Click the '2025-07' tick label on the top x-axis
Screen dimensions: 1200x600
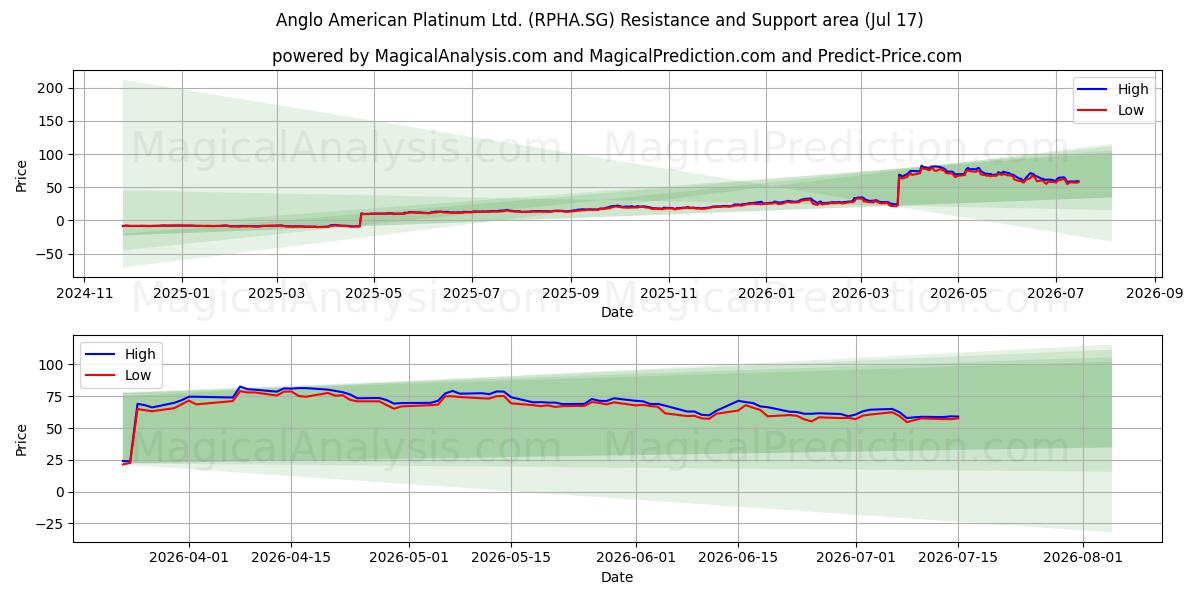point(472,296)
